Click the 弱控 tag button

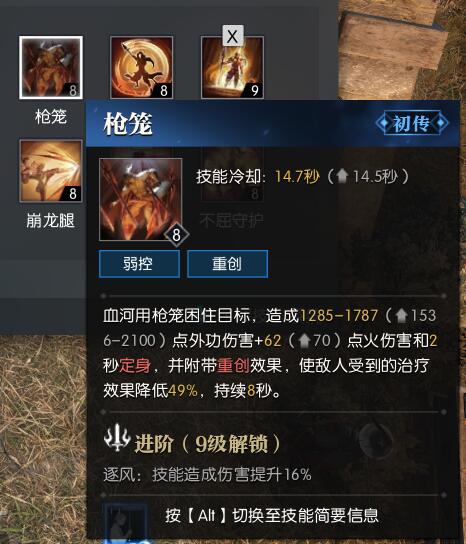139,264
